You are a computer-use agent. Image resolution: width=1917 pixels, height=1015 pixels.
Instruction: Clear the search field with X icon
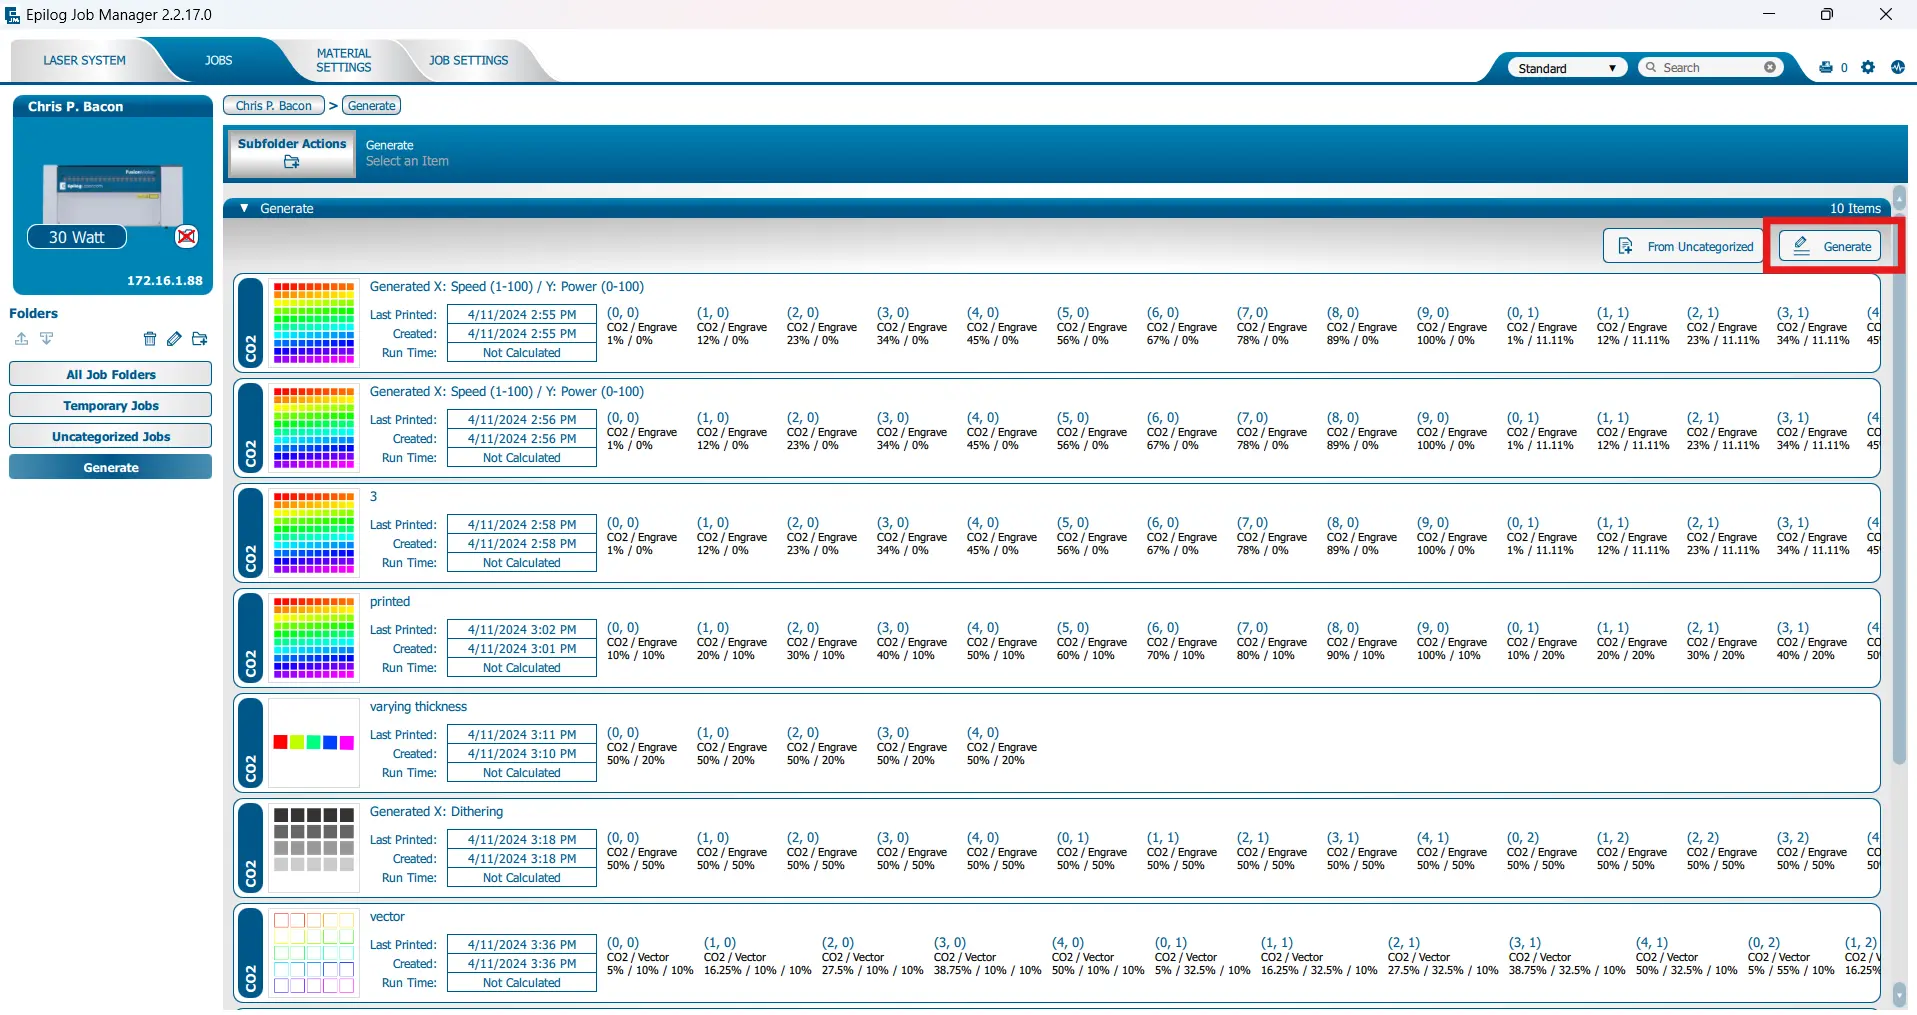tap(1770, 67)
